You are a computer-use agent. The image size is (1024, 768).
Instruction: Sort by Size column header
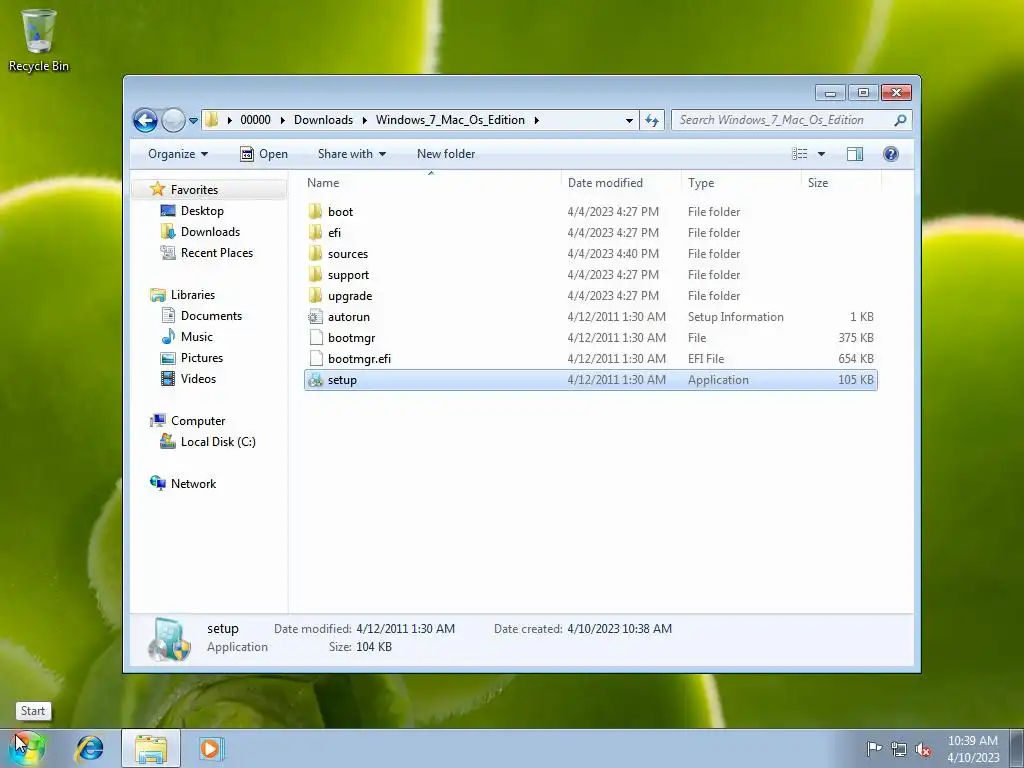[841, 183]
